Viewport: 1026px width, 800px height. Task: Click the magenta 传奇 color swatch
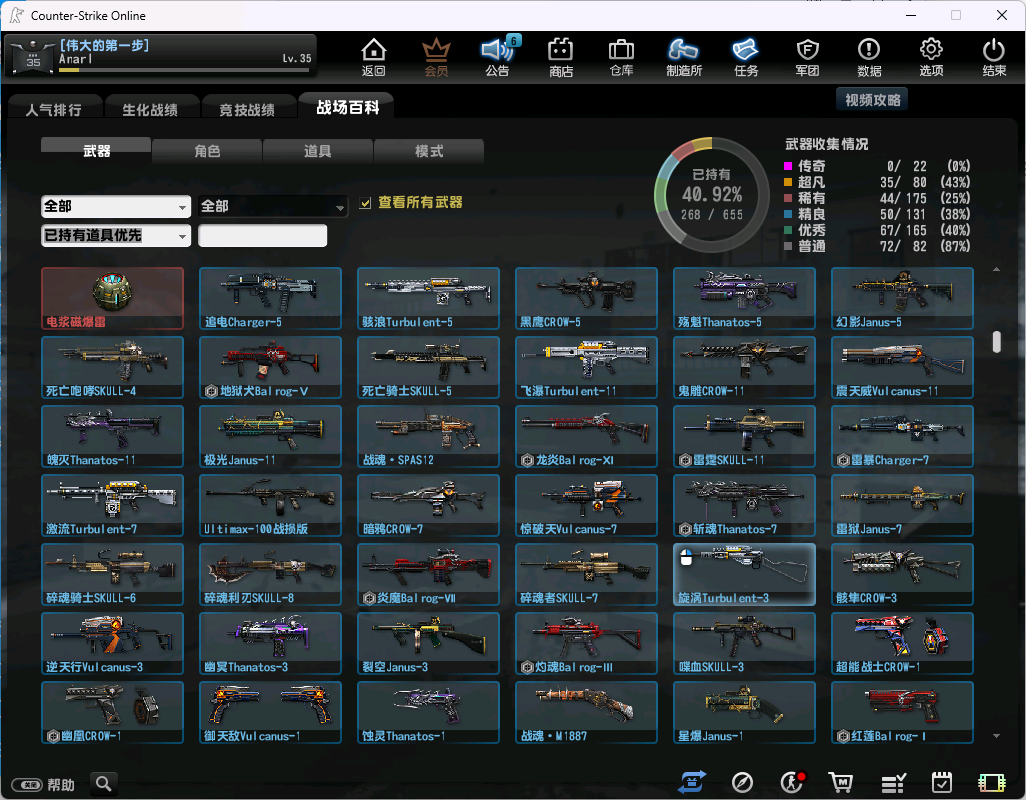788,166
